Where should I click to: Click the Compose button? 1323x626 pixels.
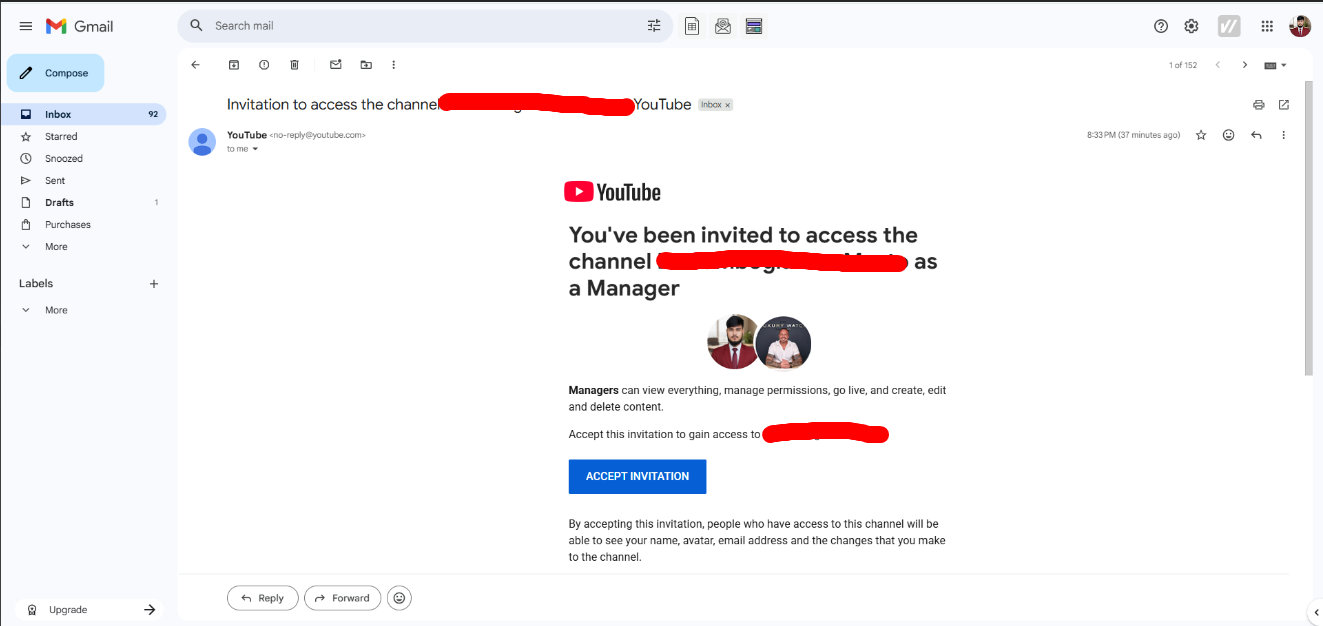pyautogui.click(x=56, y=73)
